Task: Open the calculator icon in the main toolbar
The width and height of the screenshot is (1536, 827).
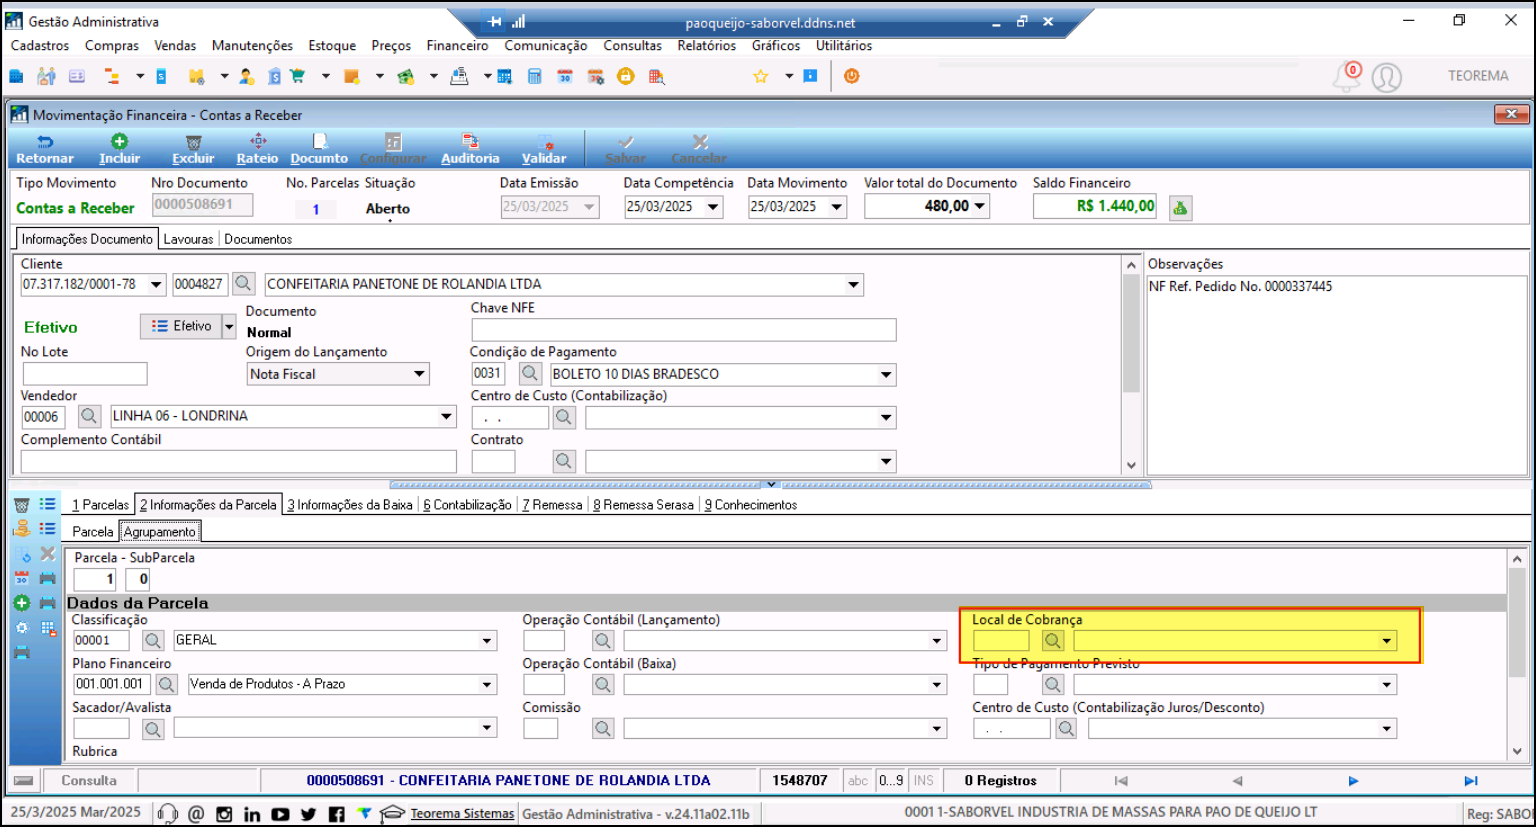Action: click(535, 76)
